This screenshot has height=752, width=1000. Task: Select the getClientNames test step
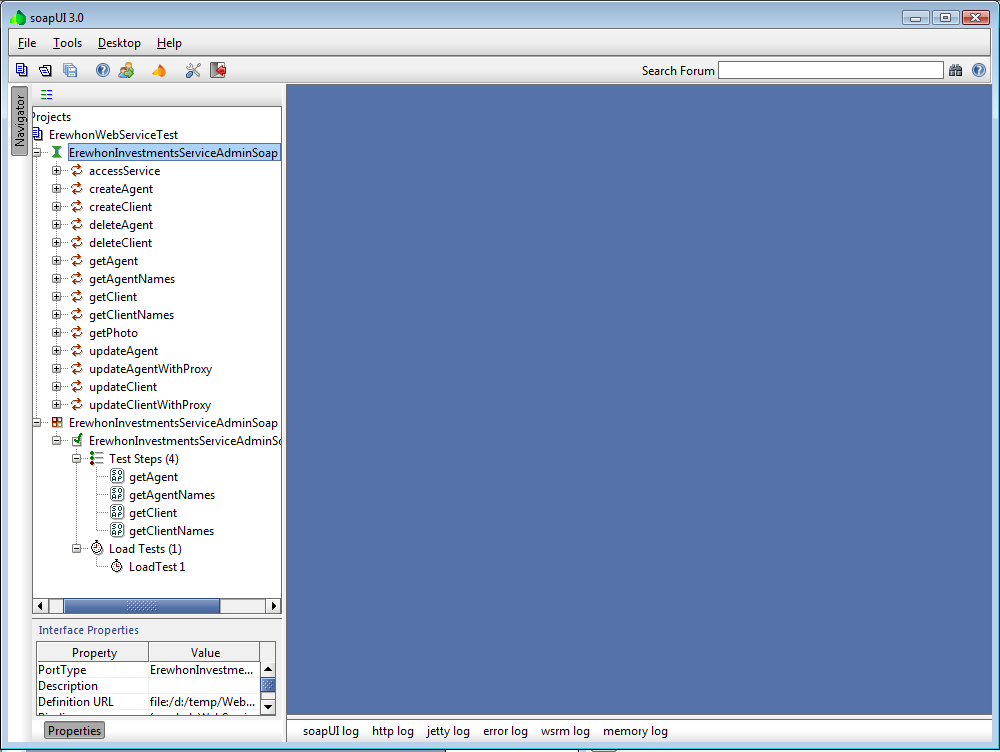(x=172, y=531)
